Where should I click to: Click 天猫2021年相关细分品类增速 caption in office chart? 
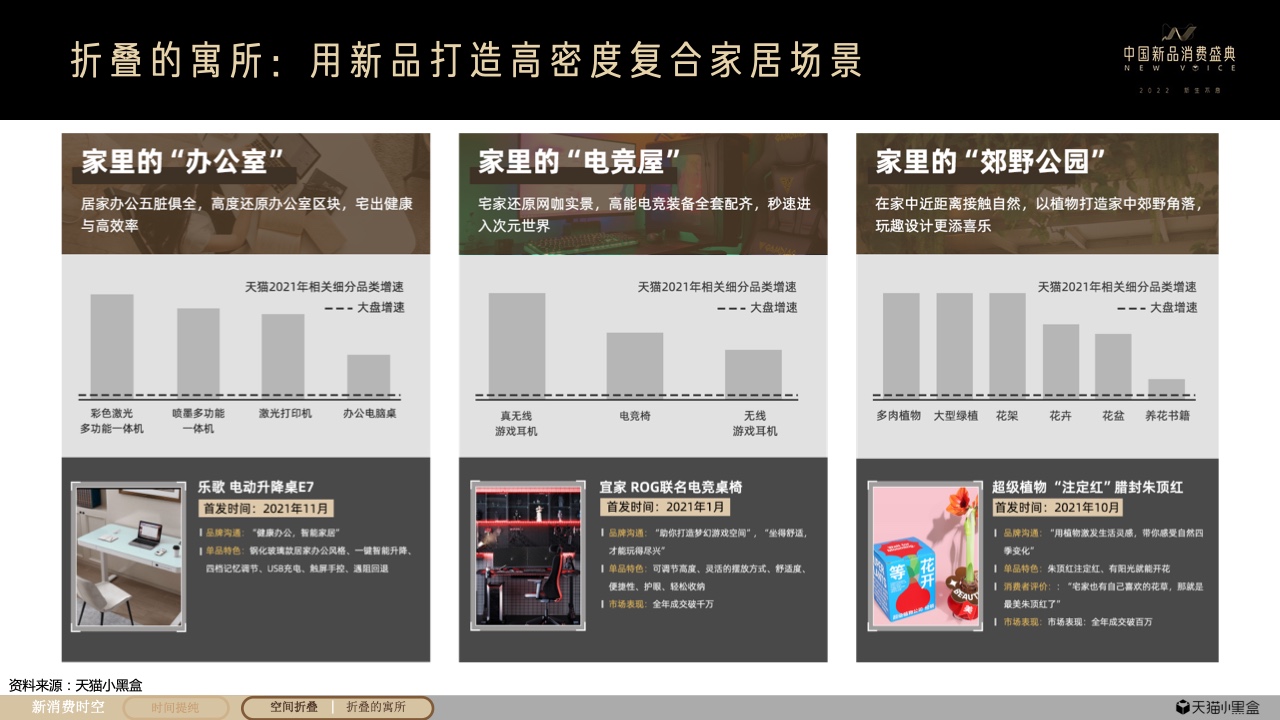pyautogui.click(x=324, y=287)
